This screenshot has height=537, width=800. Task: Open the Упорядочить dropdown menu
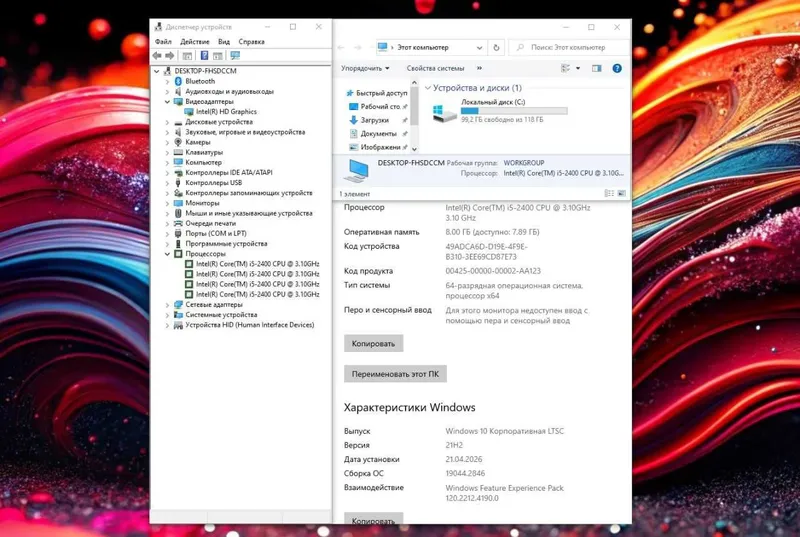[x=365, y=68]
